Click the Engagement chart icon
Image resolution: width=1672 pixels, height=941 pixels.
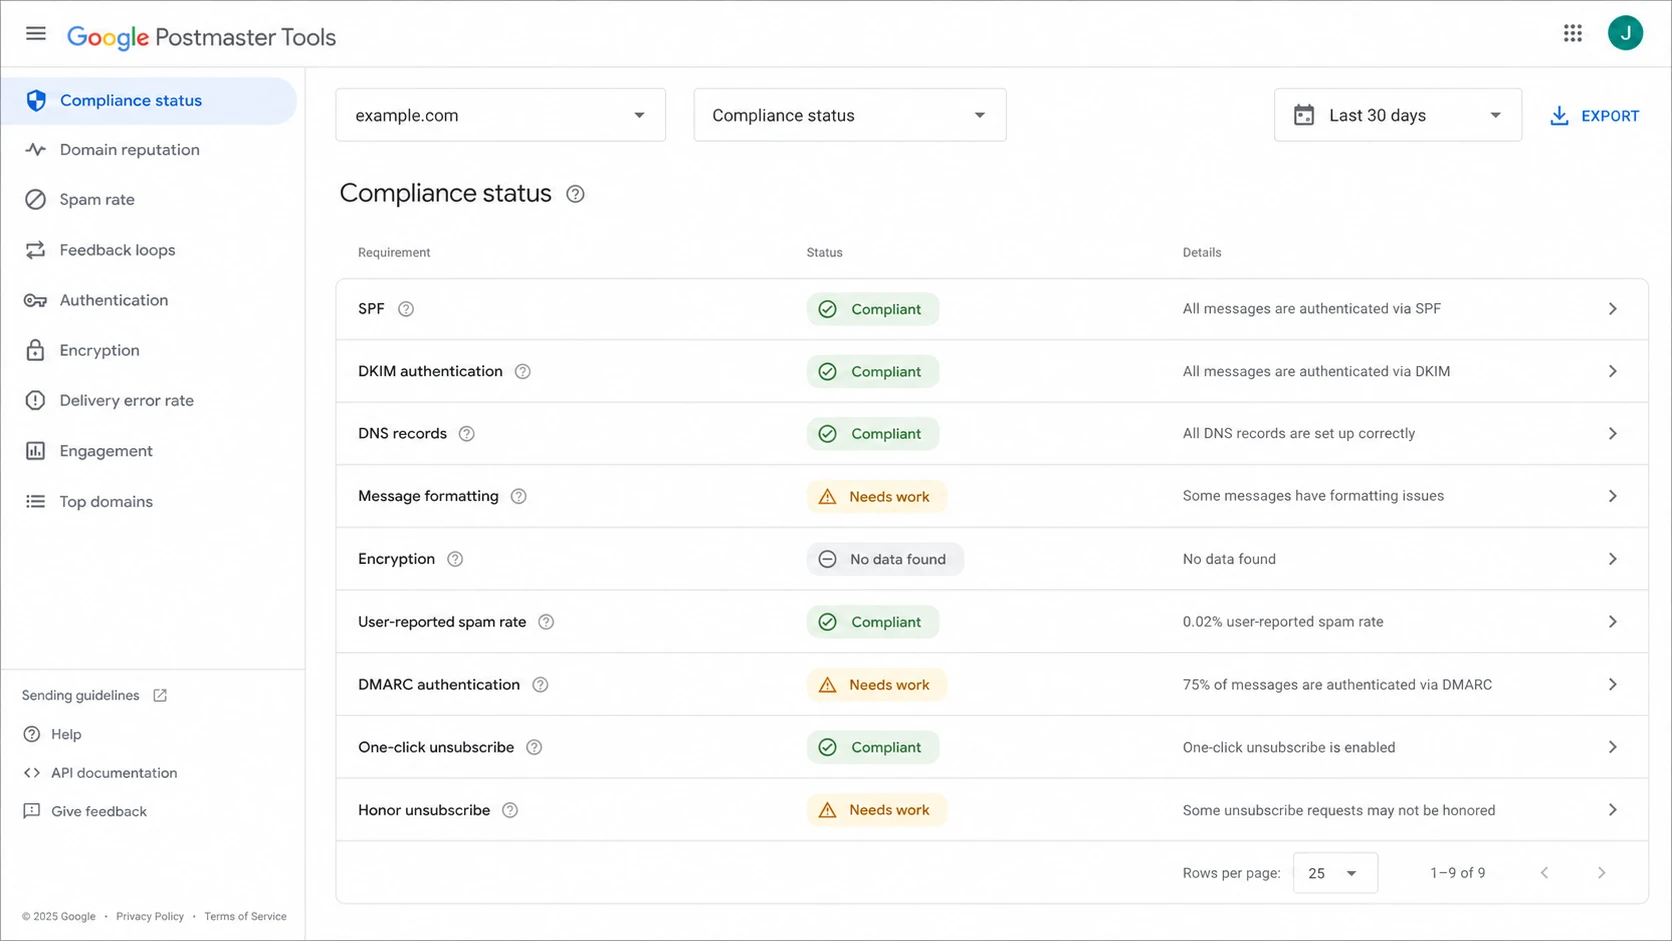point(36,451)
